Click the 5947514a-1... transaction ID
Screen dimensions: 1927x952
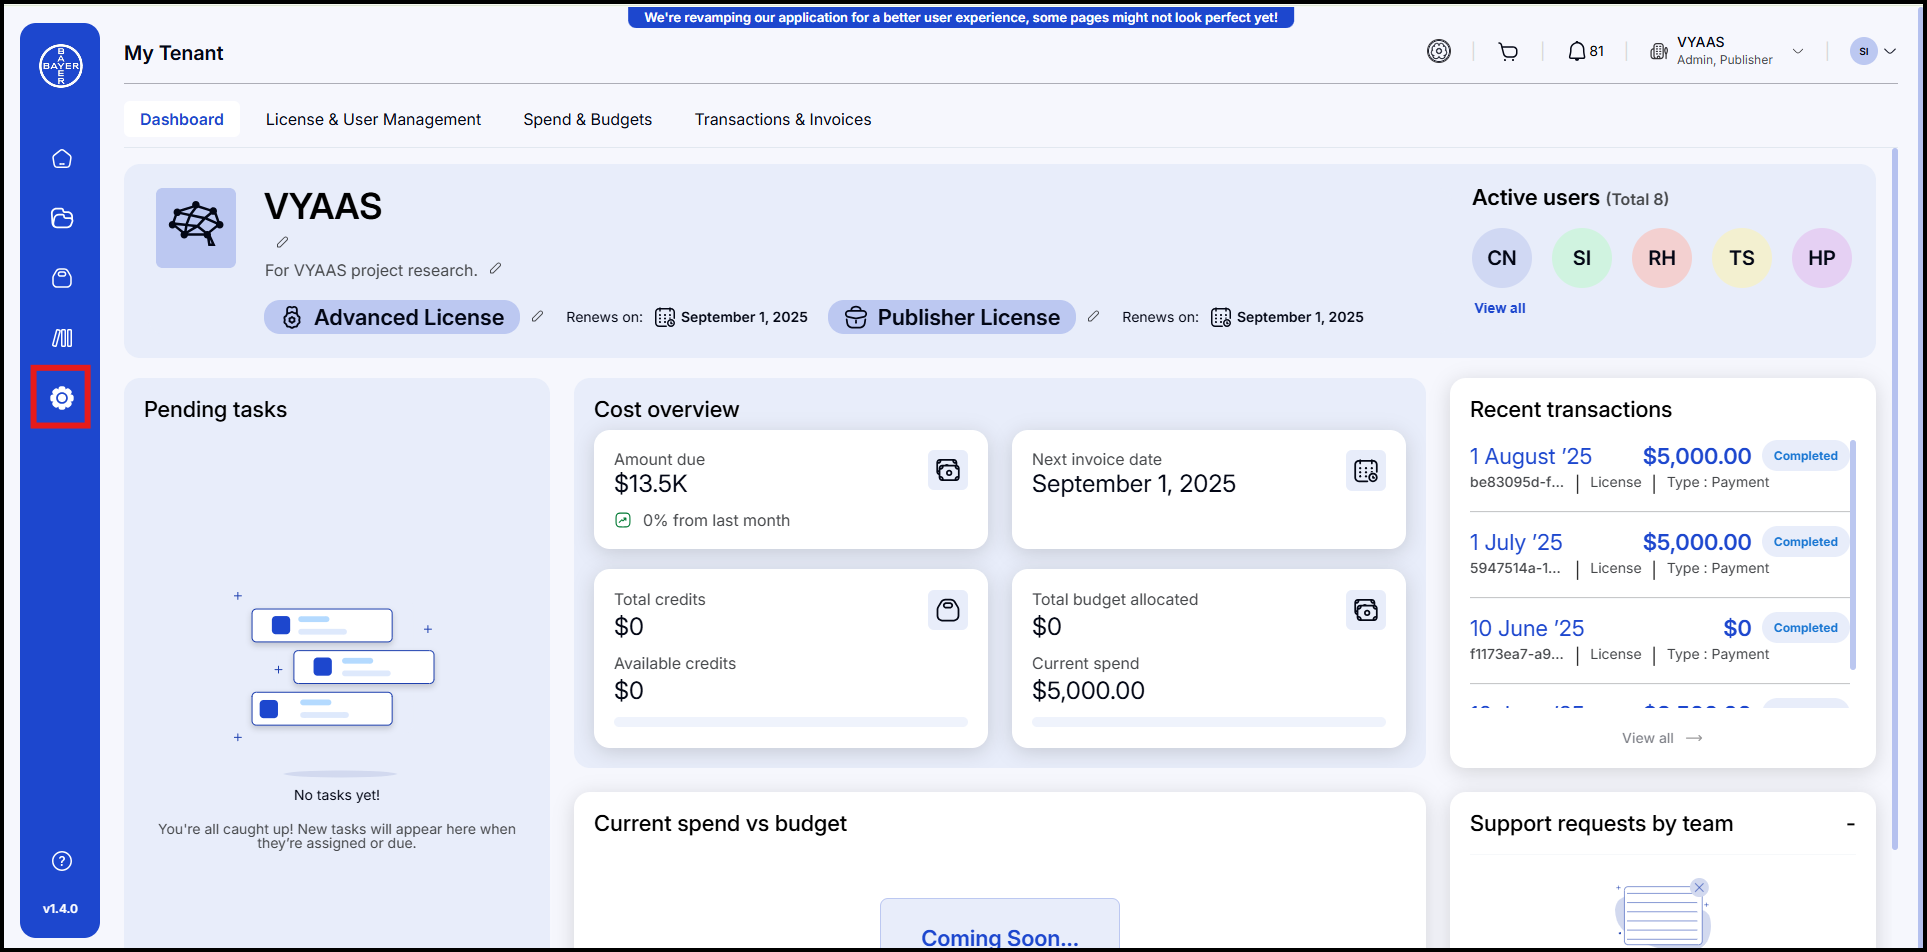[1515, 568]
